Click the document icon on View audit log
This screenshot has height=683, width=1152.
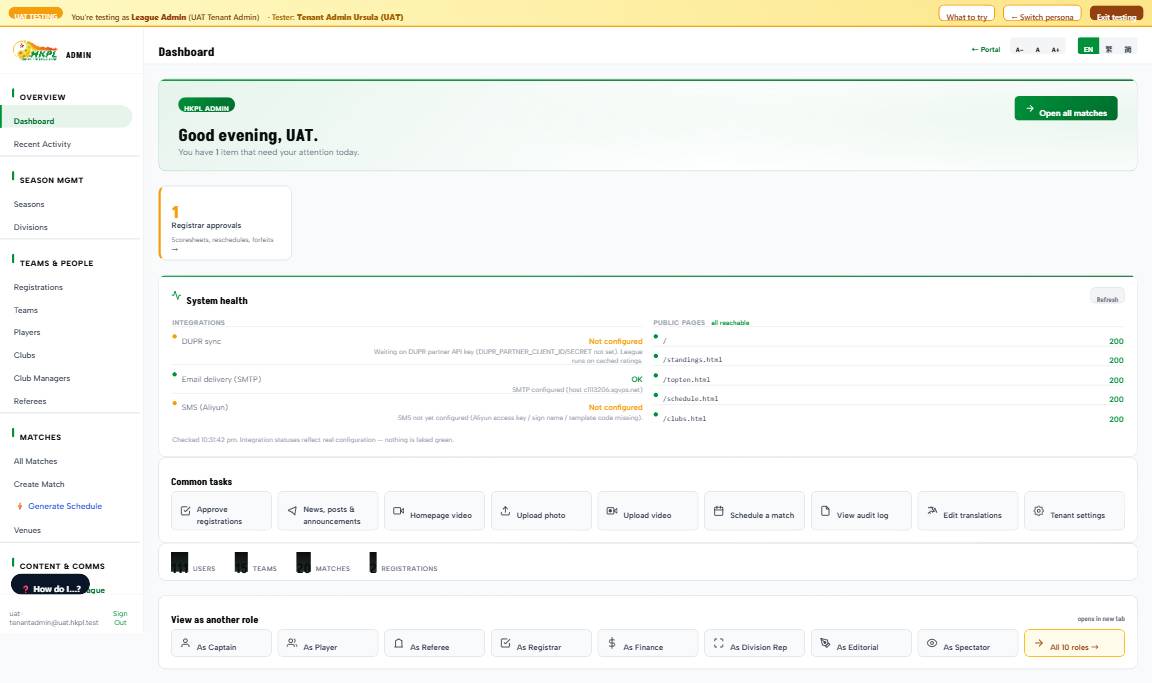point(825,510)
